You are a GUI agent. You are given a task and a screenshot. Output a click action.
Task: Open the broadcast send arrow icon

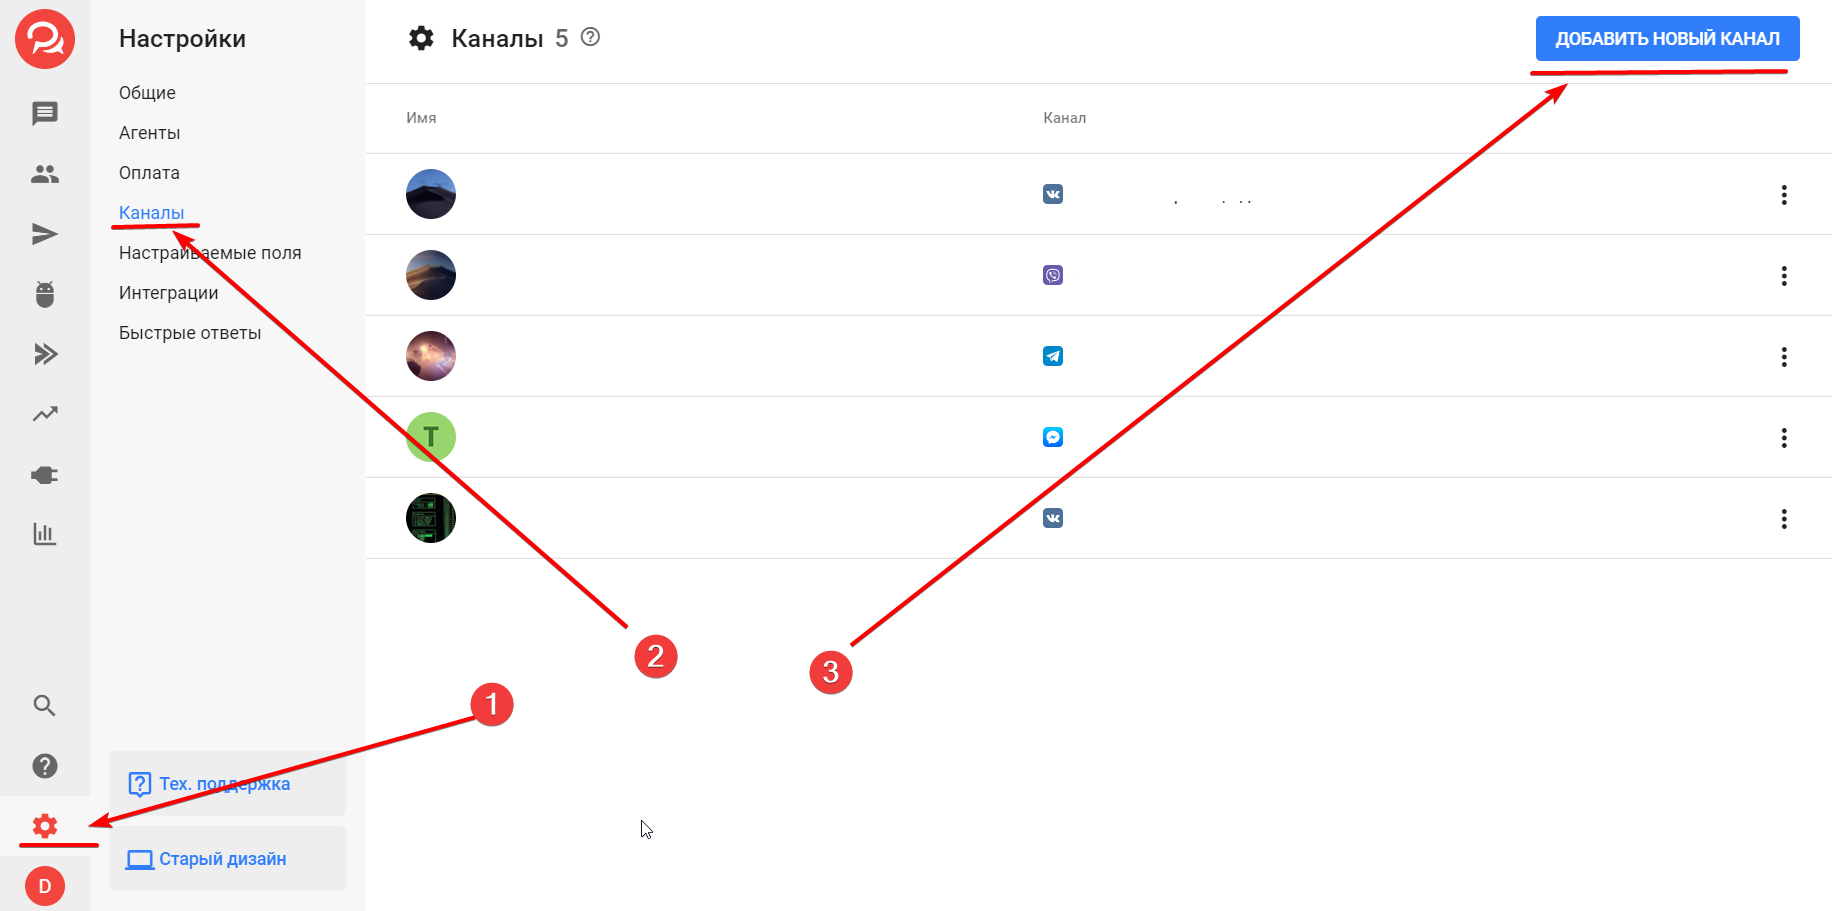[x=45, y=234]
